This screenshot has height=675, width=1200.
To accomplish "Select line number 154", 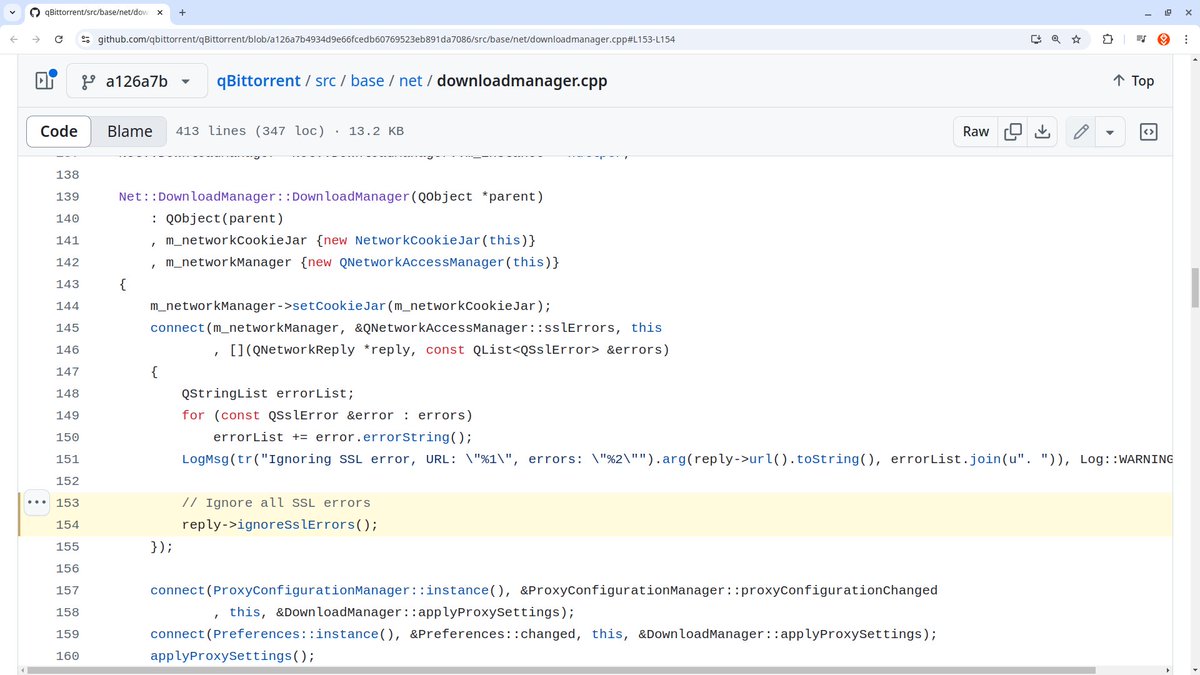I will (67, 525).
